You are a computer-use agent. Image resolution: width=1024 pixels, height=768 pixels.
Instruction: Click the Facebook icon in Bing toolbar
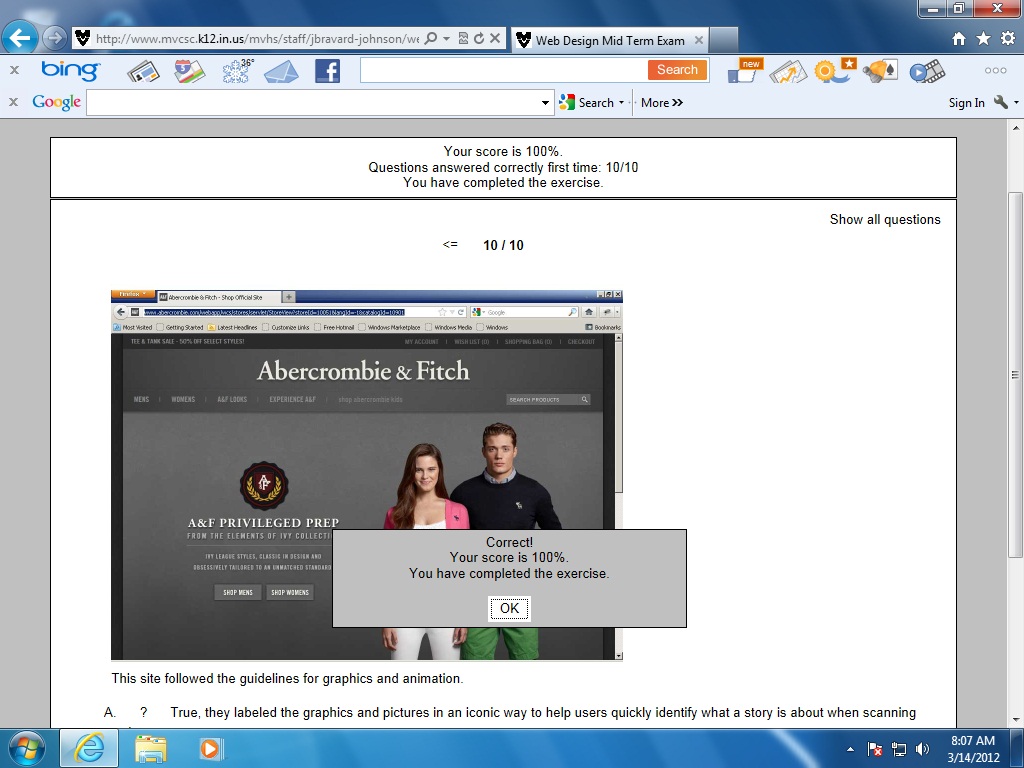327,71
